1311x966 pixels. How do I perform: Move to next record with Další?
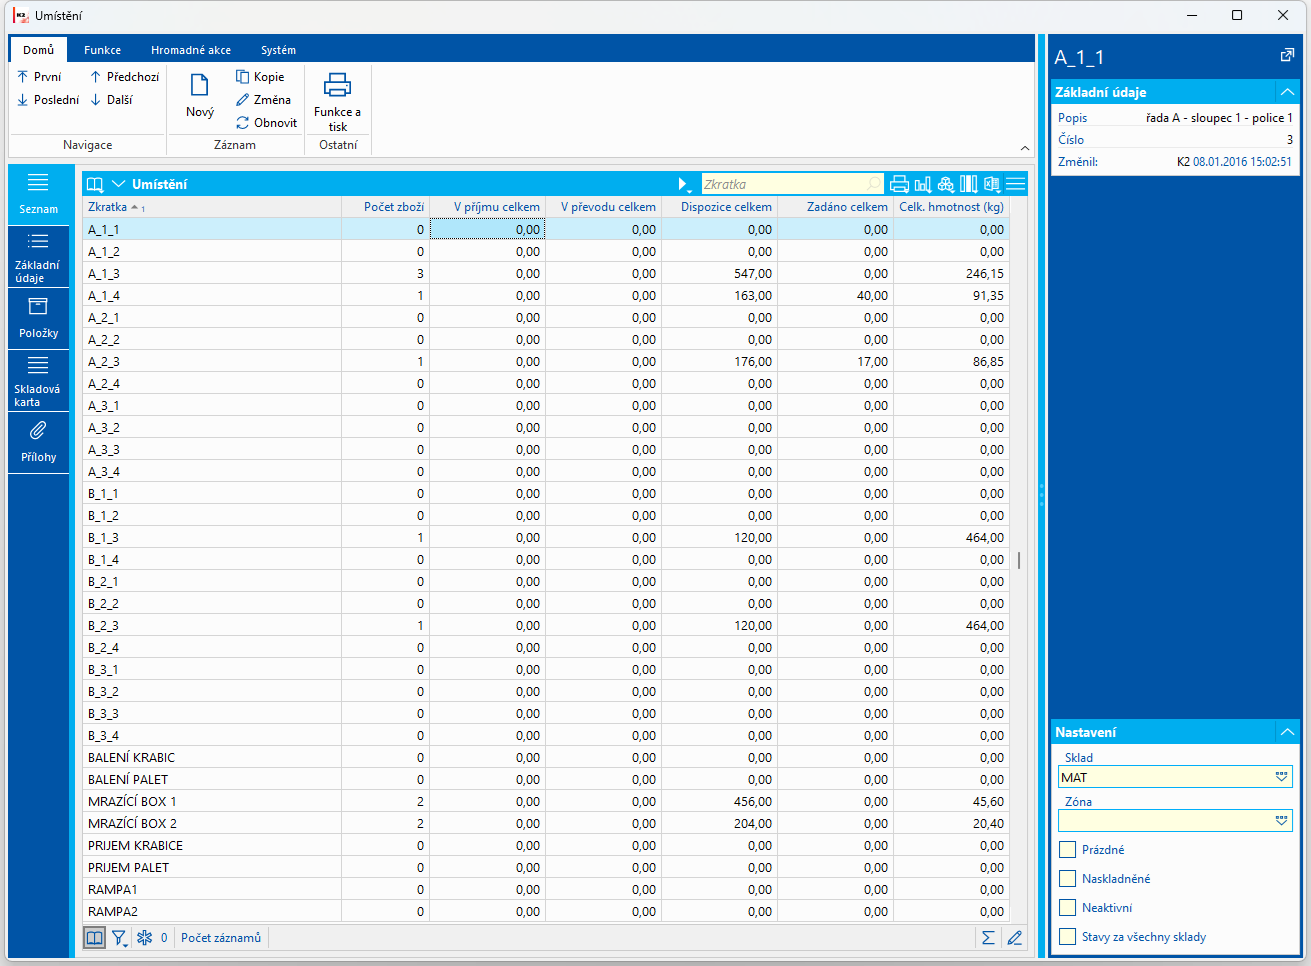[x=111, y=99]
